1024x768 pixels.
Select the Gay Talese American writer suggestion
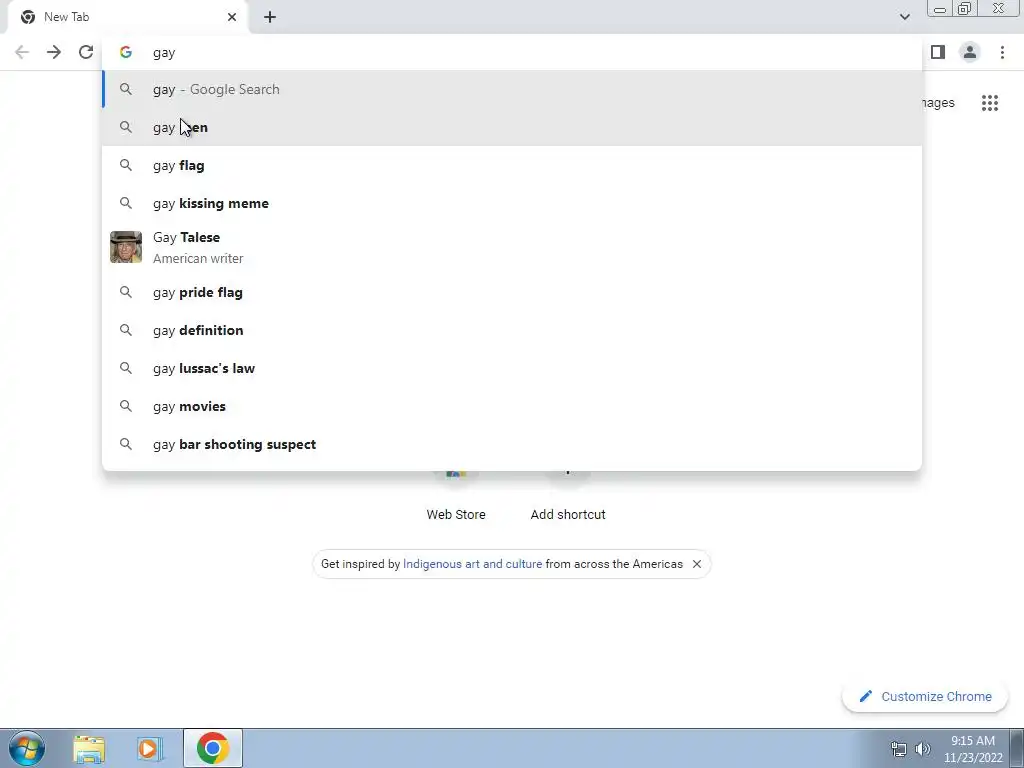512,248
